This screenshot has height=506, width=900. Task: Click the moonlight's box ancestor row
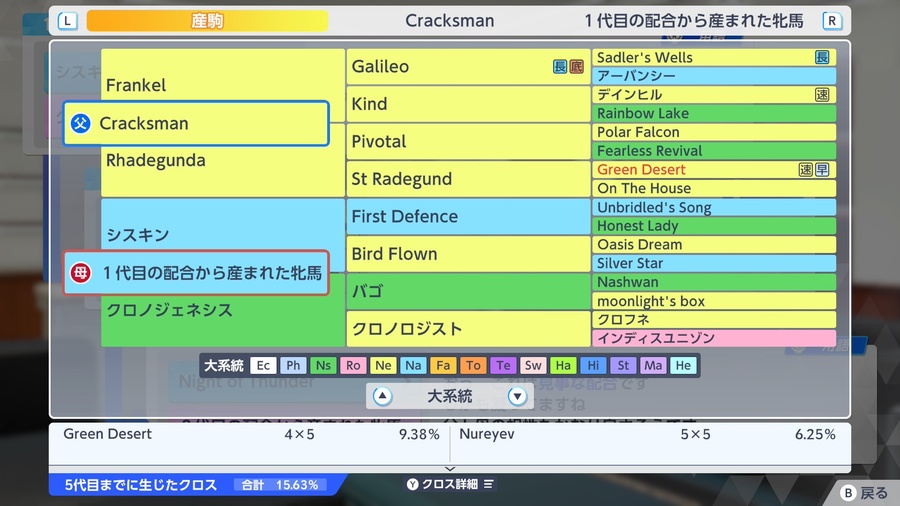[714, 301]
